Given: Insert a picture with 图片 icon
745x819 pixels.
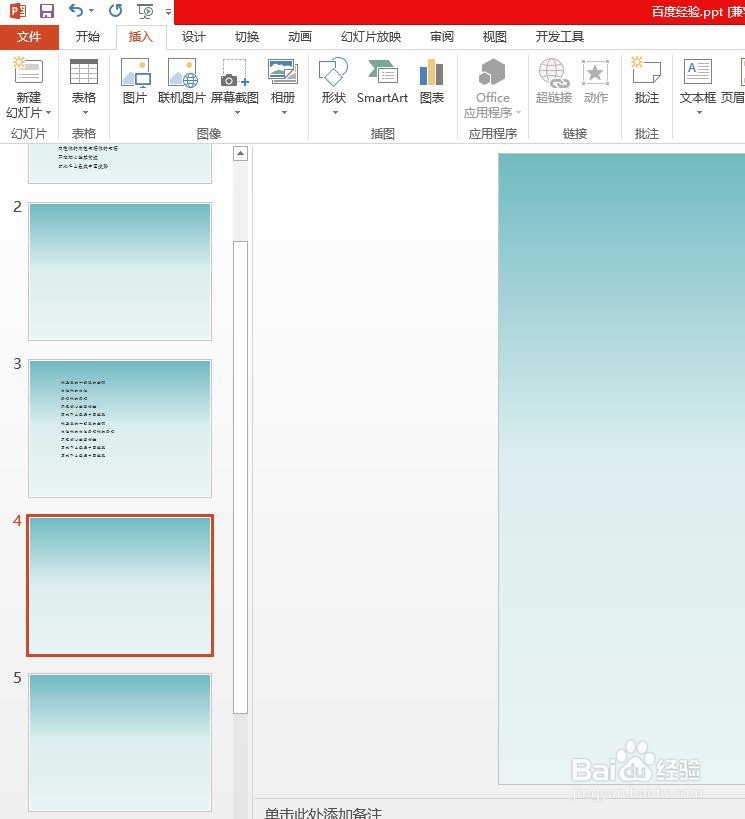Looking at the screenshot, I should (x=135, y=73).
